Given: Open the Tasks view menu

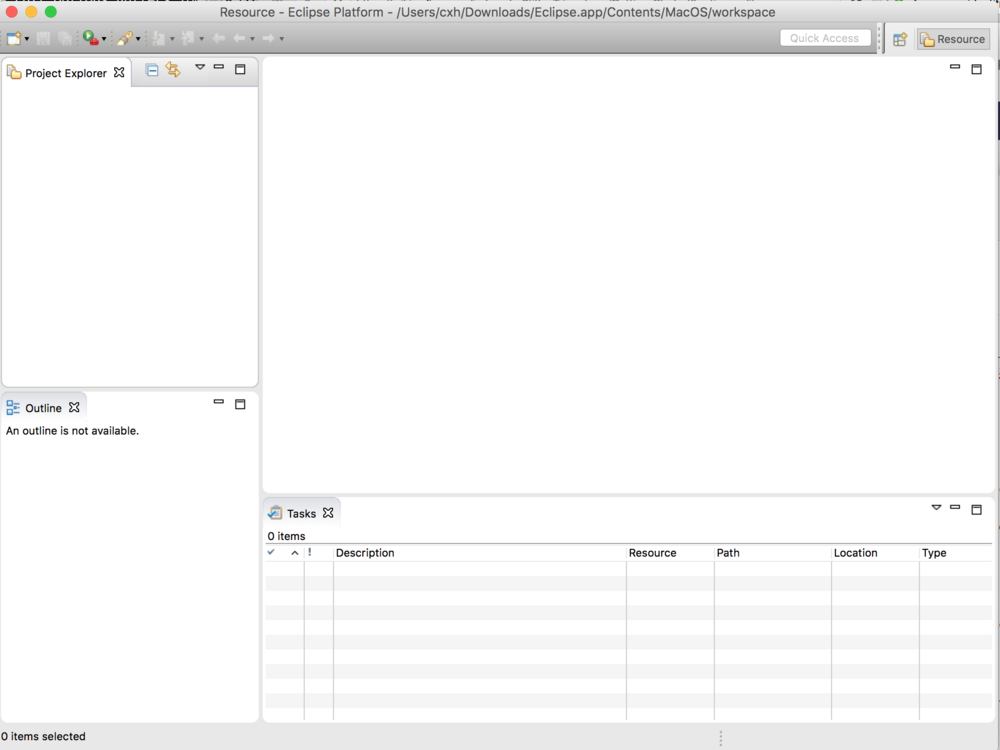Looking at the screenshot, I should pos(936,508).
